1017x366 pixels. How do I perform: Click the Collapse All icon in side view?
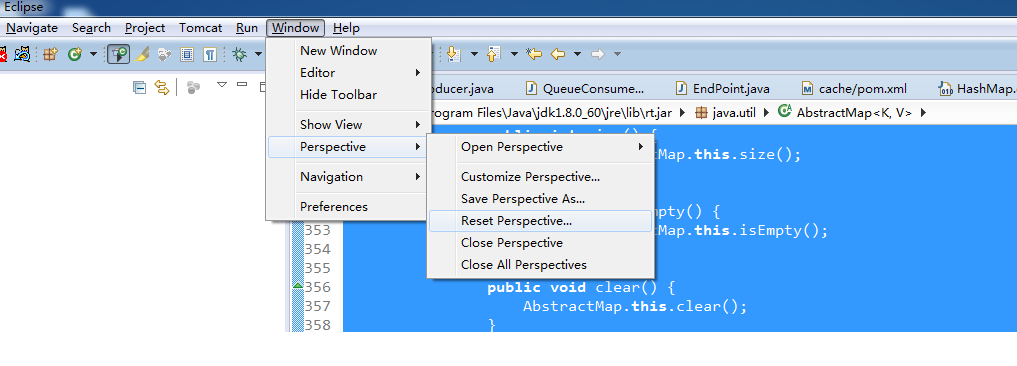pos(139,87)
